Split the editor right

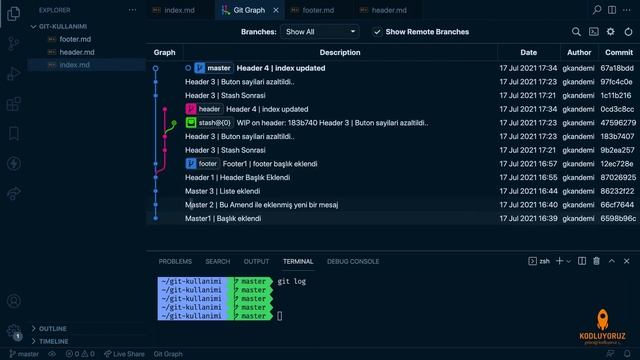coord(612,10)
